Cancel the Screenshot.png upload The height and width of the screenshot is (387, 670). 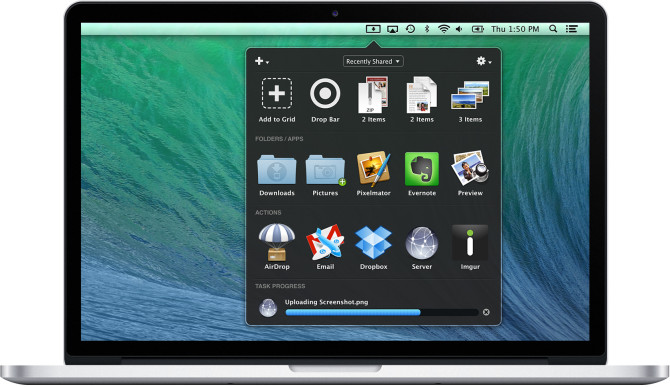click(x=486, y=312)
